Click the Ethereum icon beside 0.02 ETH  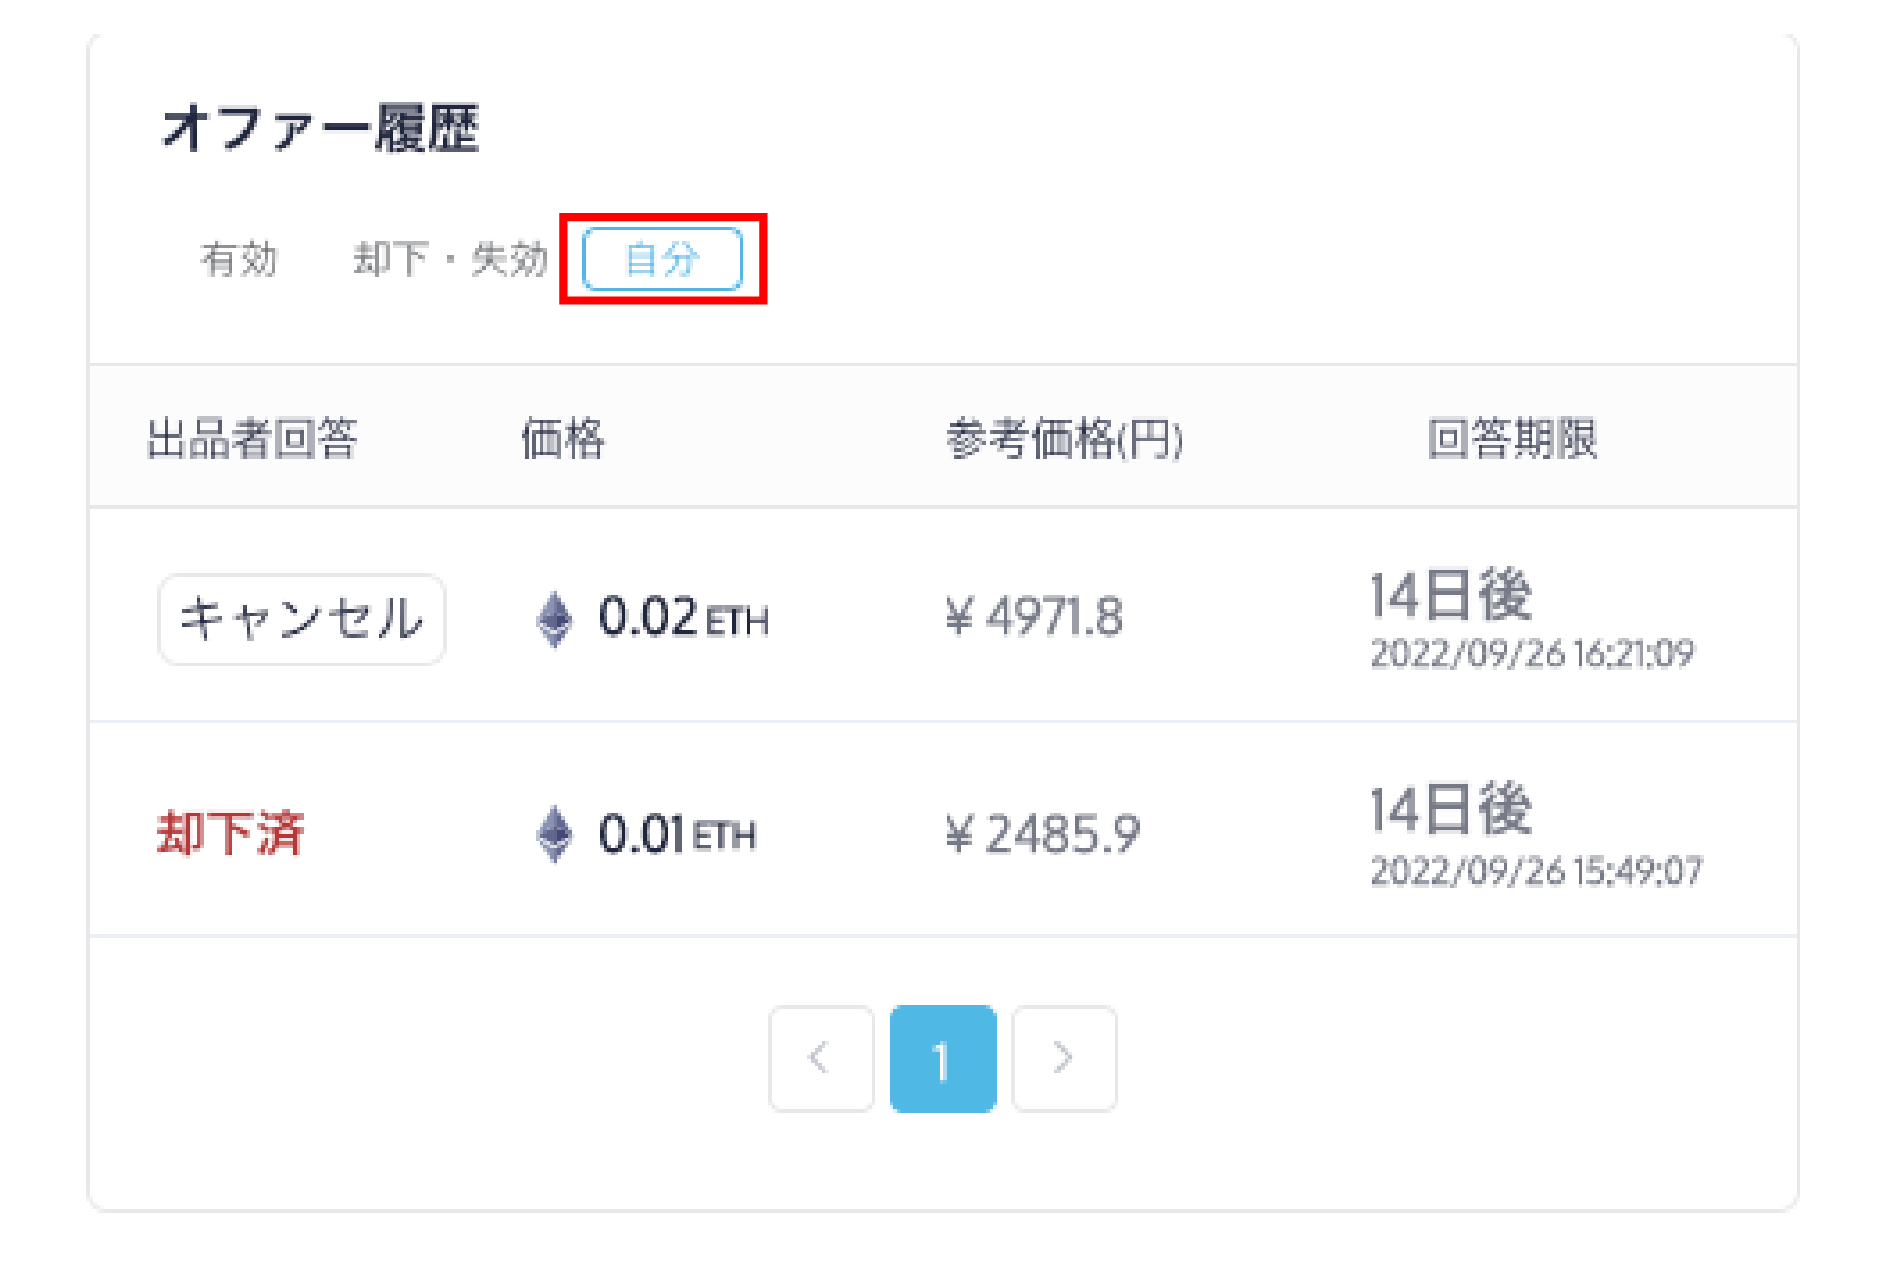click(554, 619)
